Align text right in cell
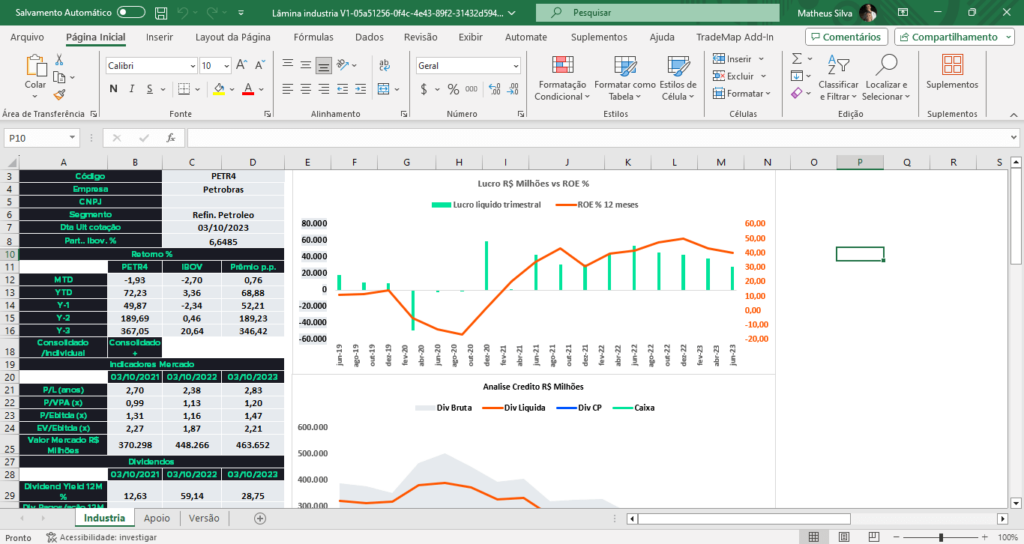 pos(324,89)
